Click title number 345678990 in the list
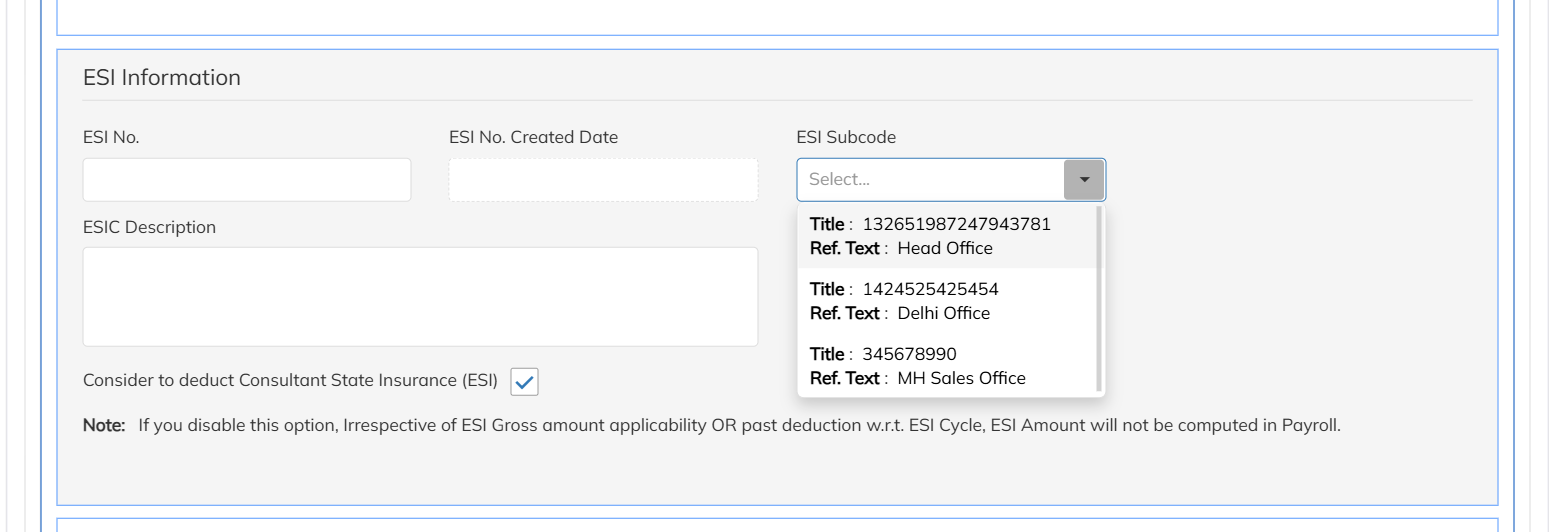This screenshot has width=1549, height=532. (909, 354)
